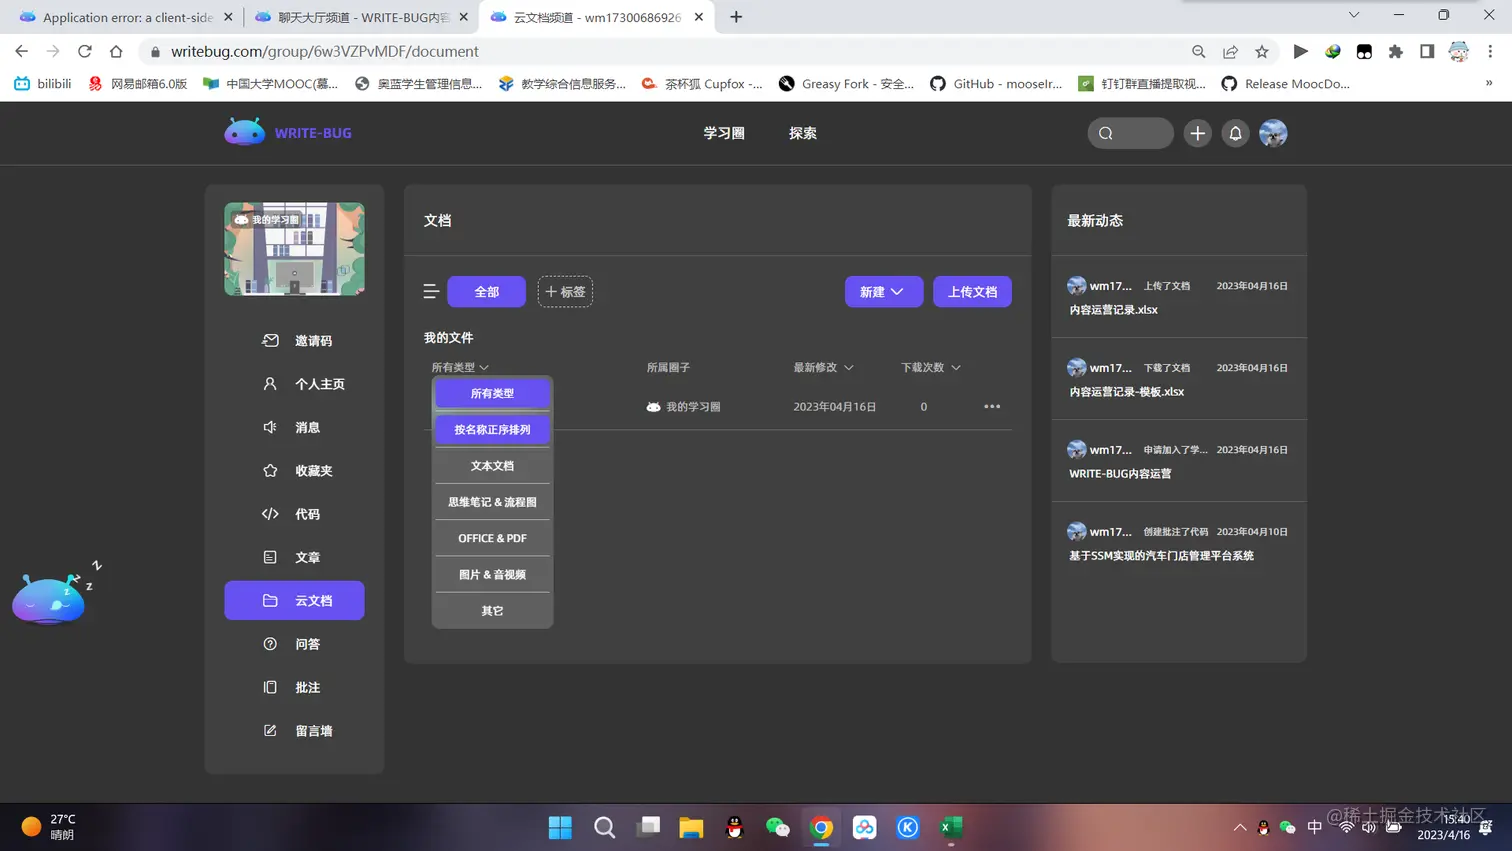Select 云文档 in sidebar

294,601
